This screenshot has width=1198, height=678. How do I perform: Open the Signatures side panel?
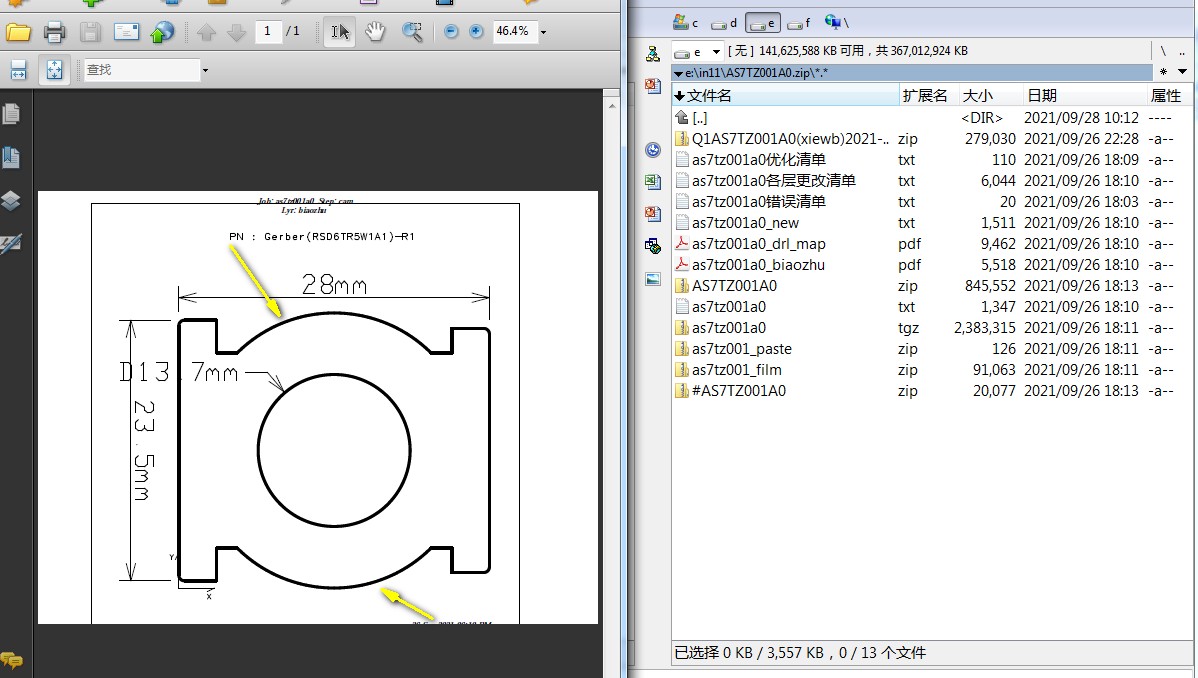[11, 244]
